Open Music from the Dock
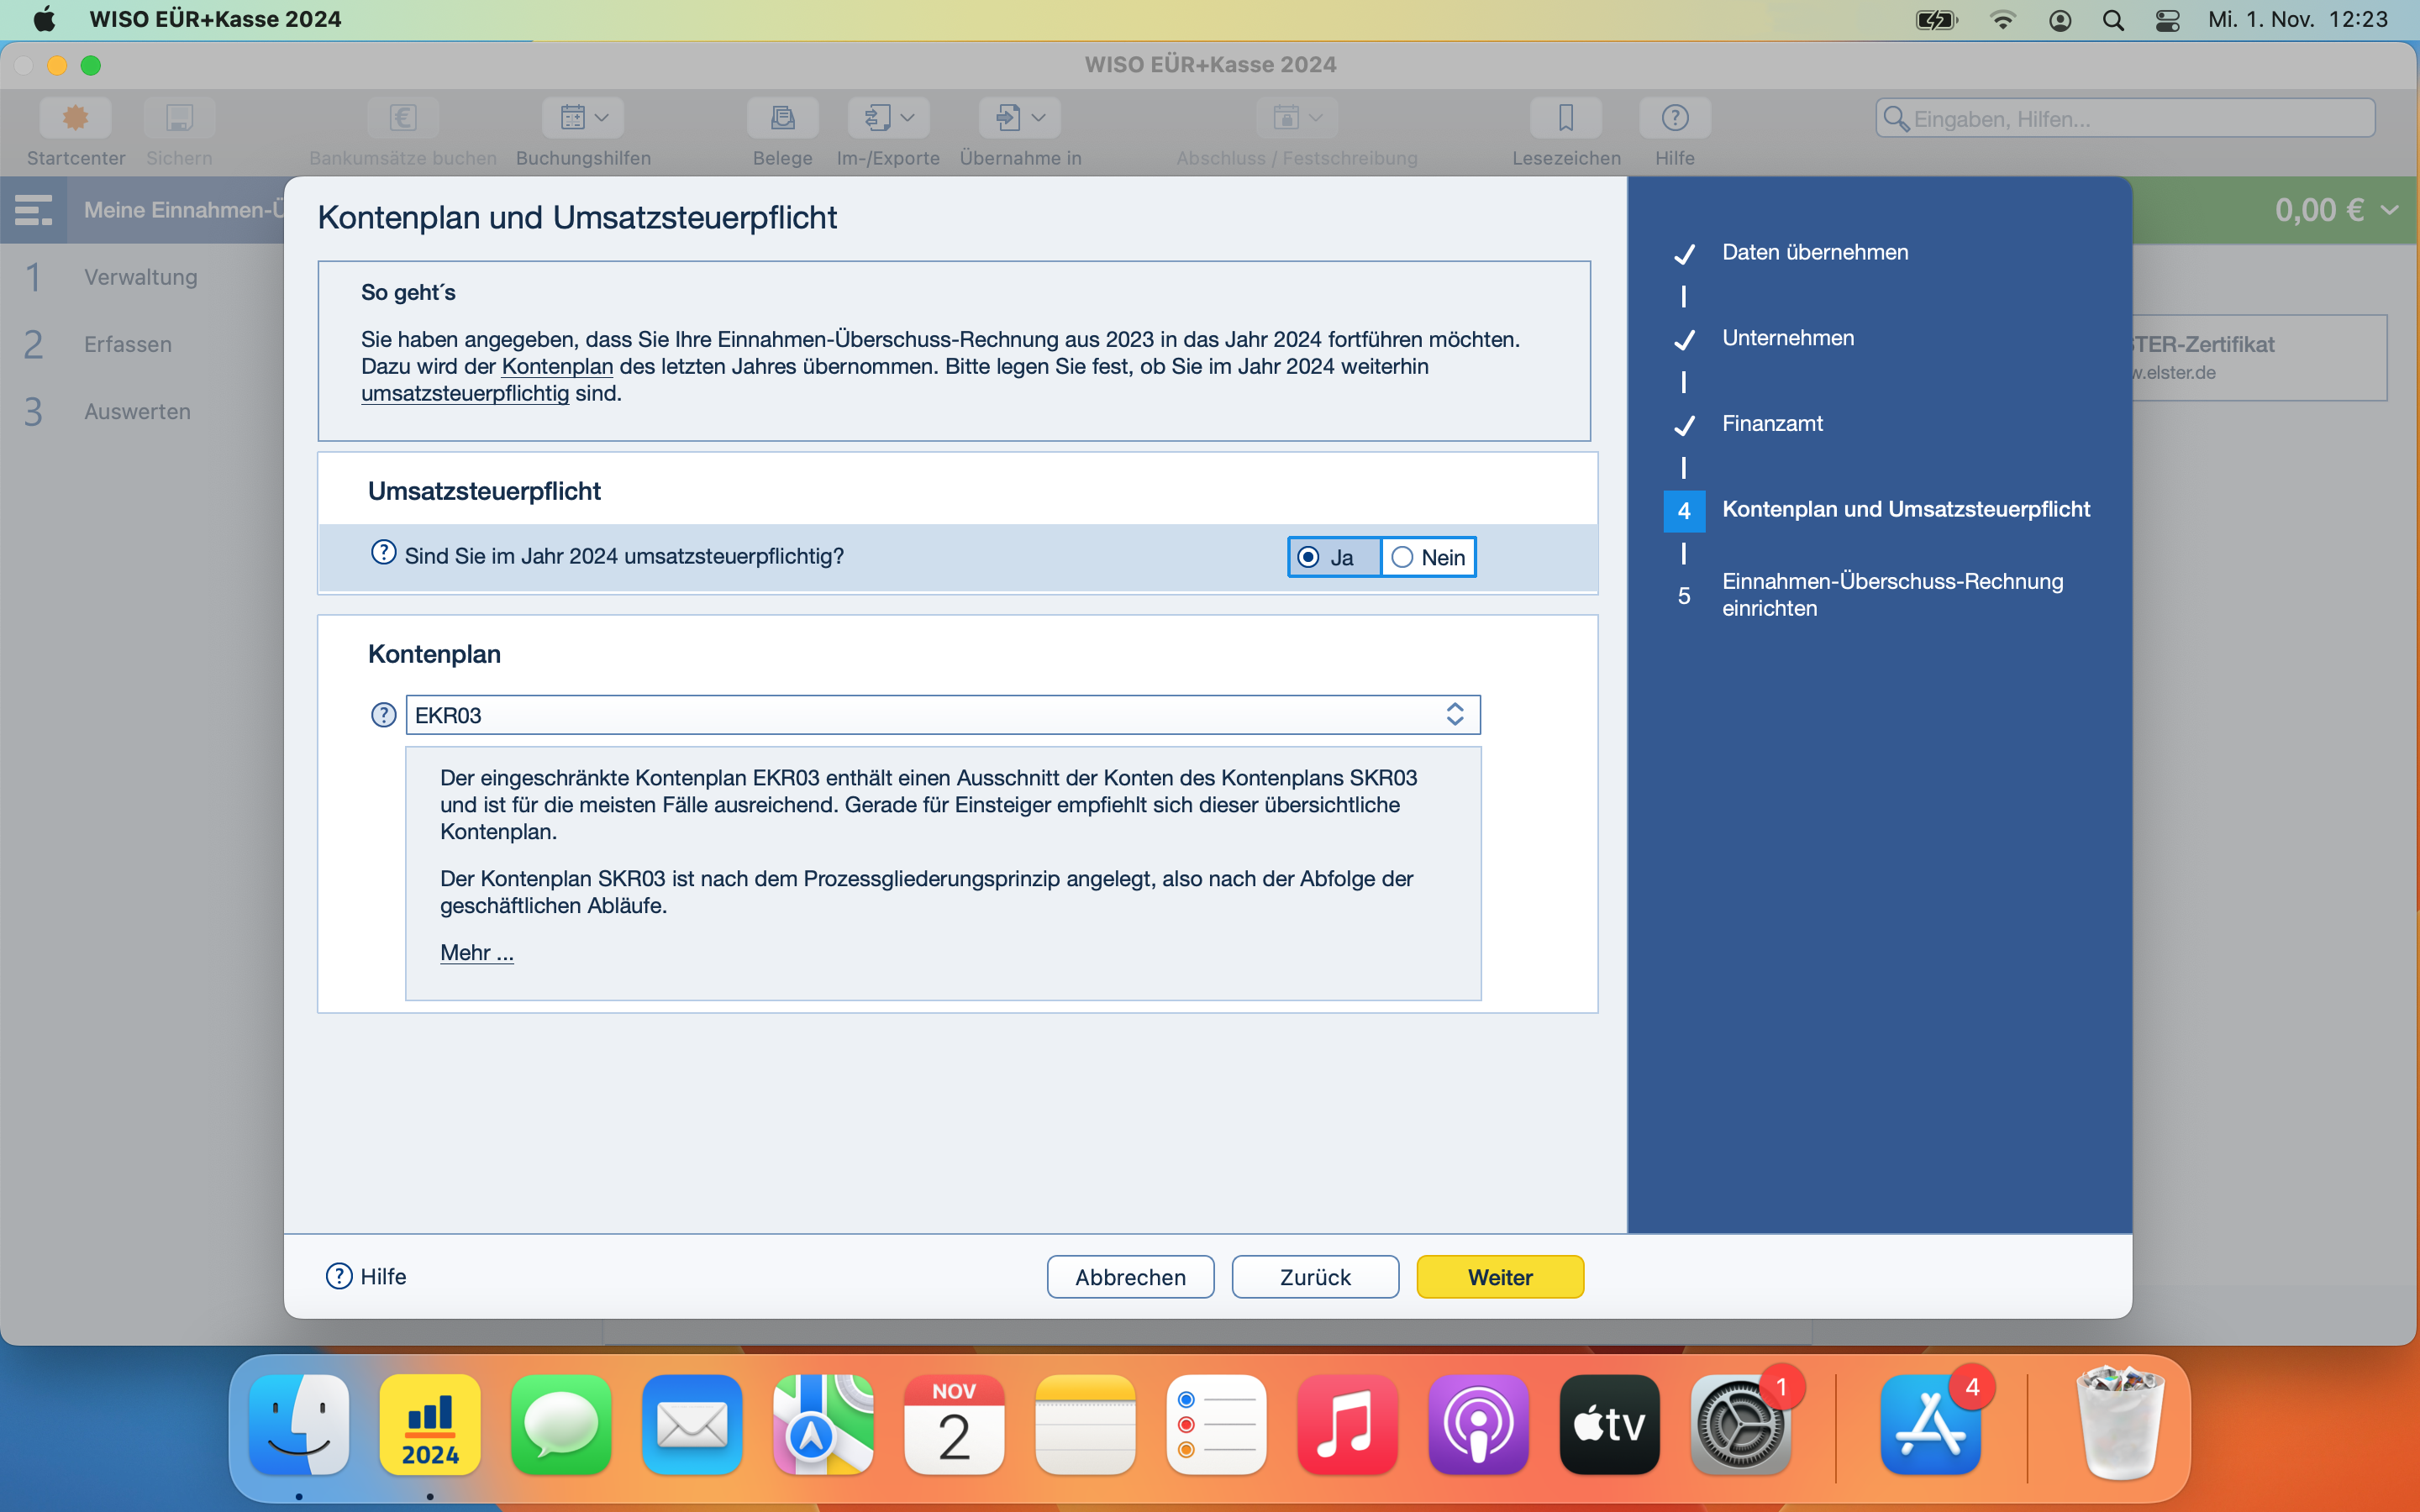The height and width of the screenshot is (1512, 2420). 1347,1424
